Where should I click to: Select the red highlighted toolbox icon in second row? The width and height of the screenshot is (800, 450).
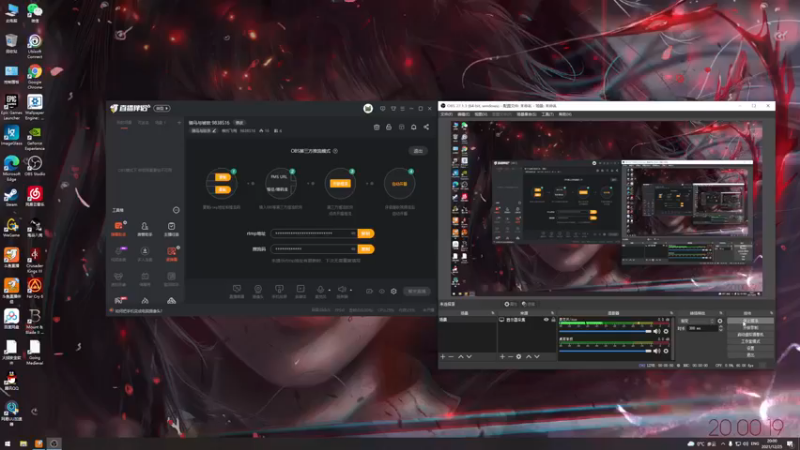click(x=171, y=251)
